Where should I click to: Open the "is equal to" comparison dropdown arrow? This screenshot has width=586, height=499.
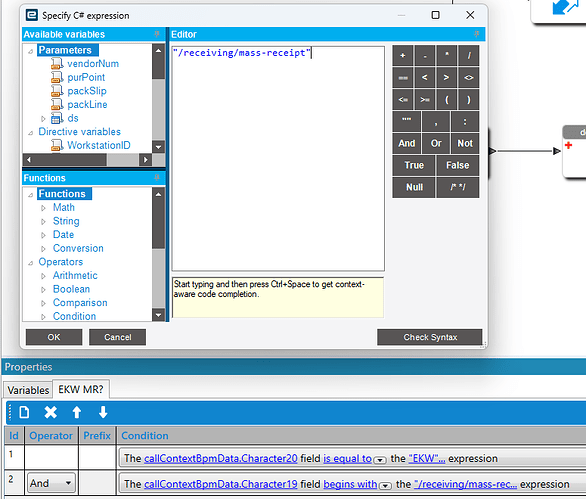coord(380,460)
